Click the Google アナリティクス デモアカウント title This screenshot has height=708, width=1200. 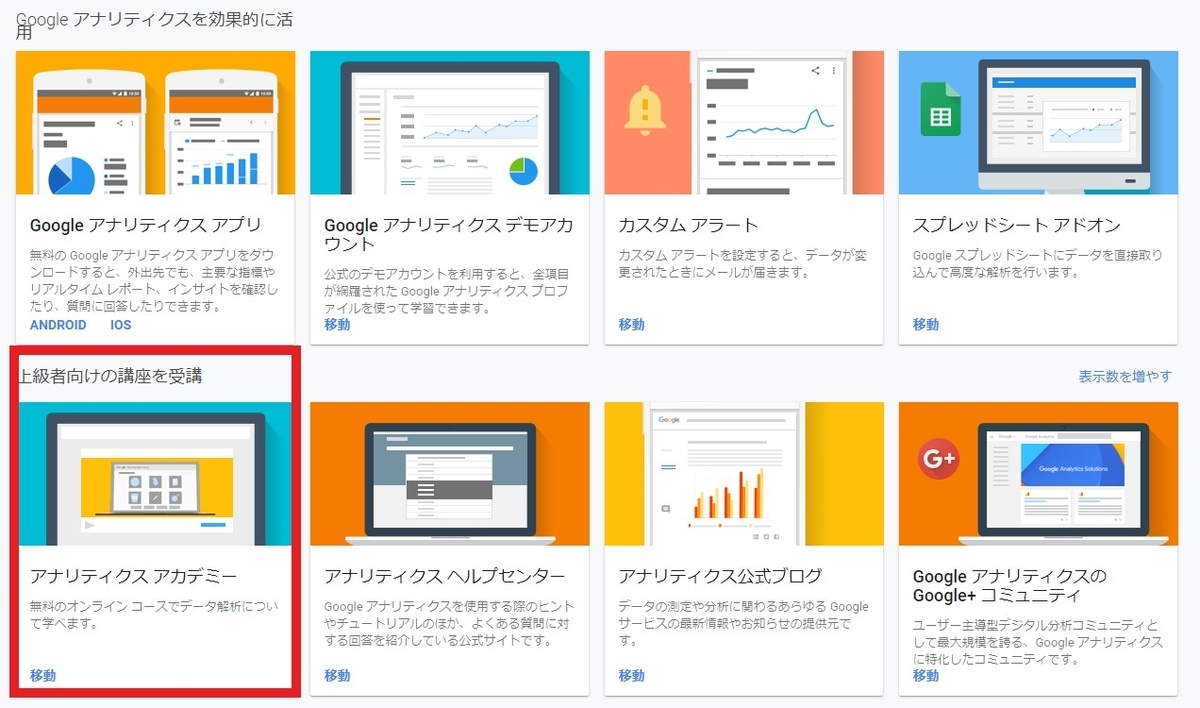[449, 234]
